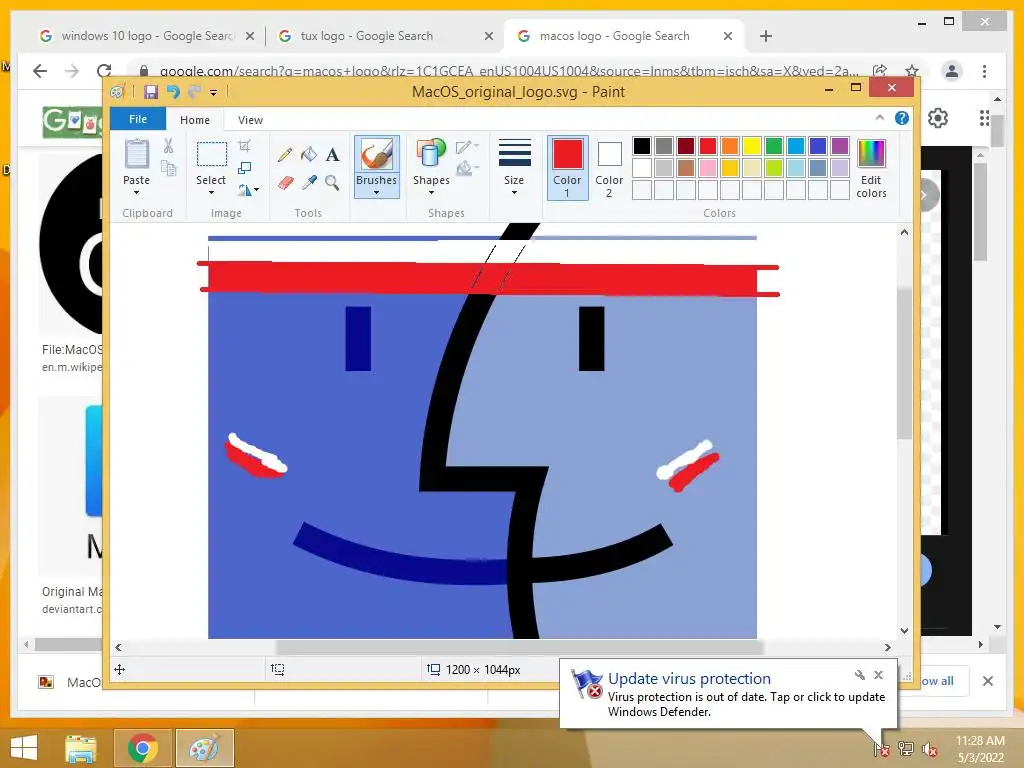Open Chrome profile avatar icon
This screenshot has width=1024, height=768.
952,71
